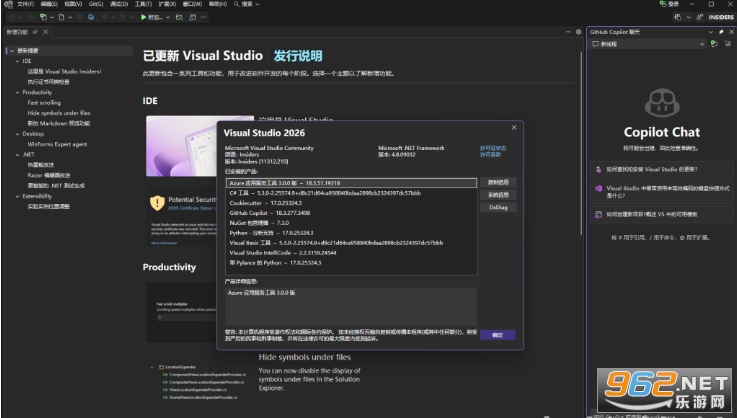737x418 pixels.
Task: Click the DxDiag button in about dialog
Action: coord(498,207)
